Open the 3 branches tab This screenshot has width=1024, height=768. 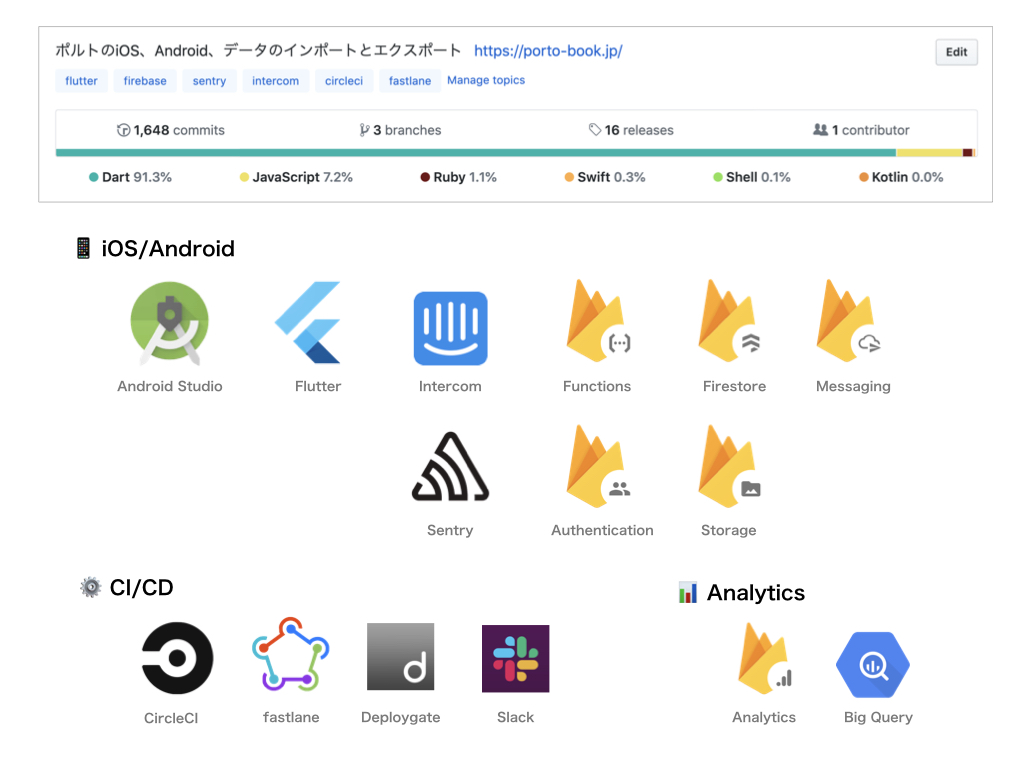pos(400,130)
